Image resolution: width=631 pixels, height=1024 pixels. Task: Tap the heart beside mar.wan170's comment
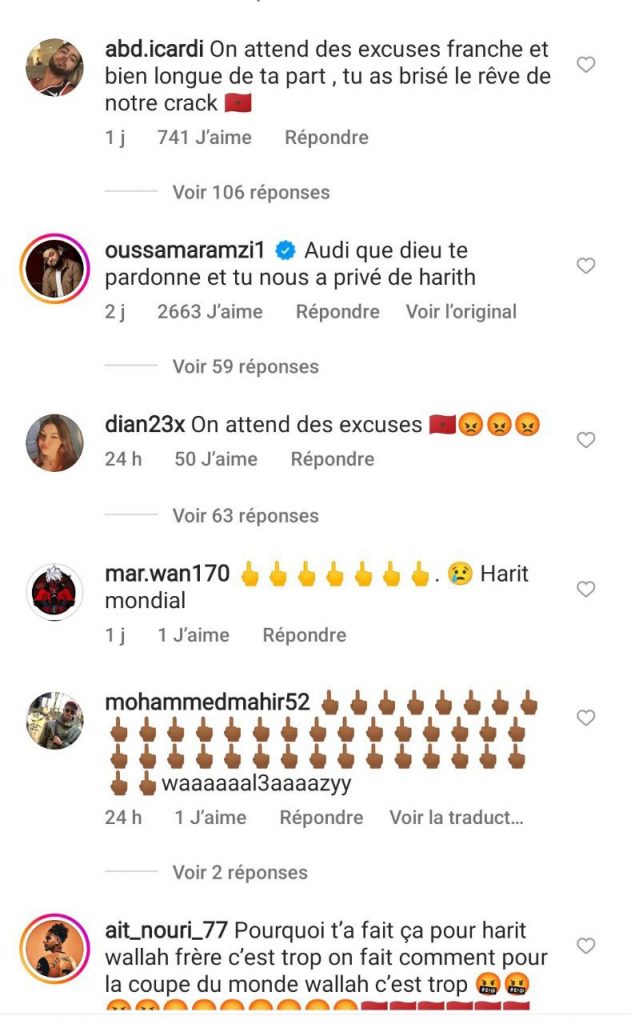[x=586, y=589]
